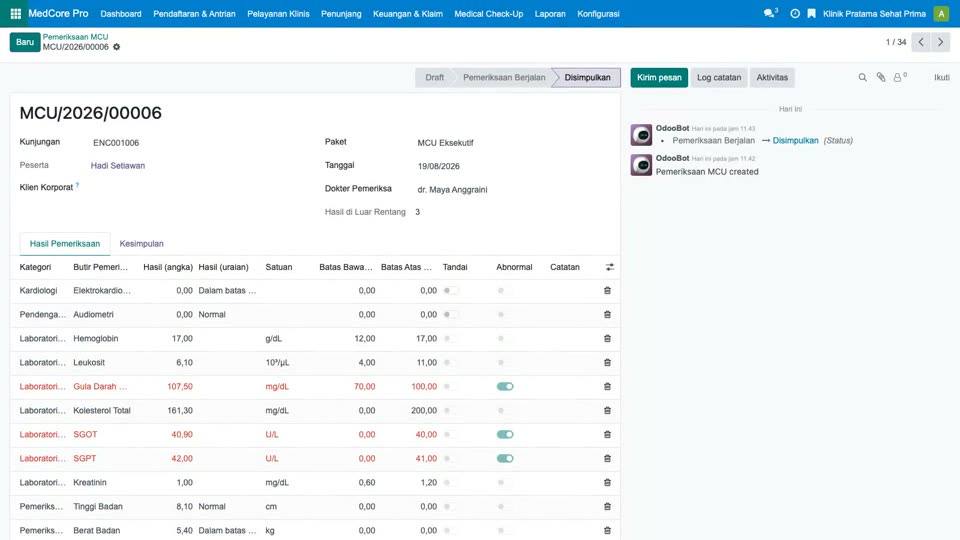The width and height of the screenshot is (960, 540).
Task: Open the apps grid menu
Action: coord(15,13)
